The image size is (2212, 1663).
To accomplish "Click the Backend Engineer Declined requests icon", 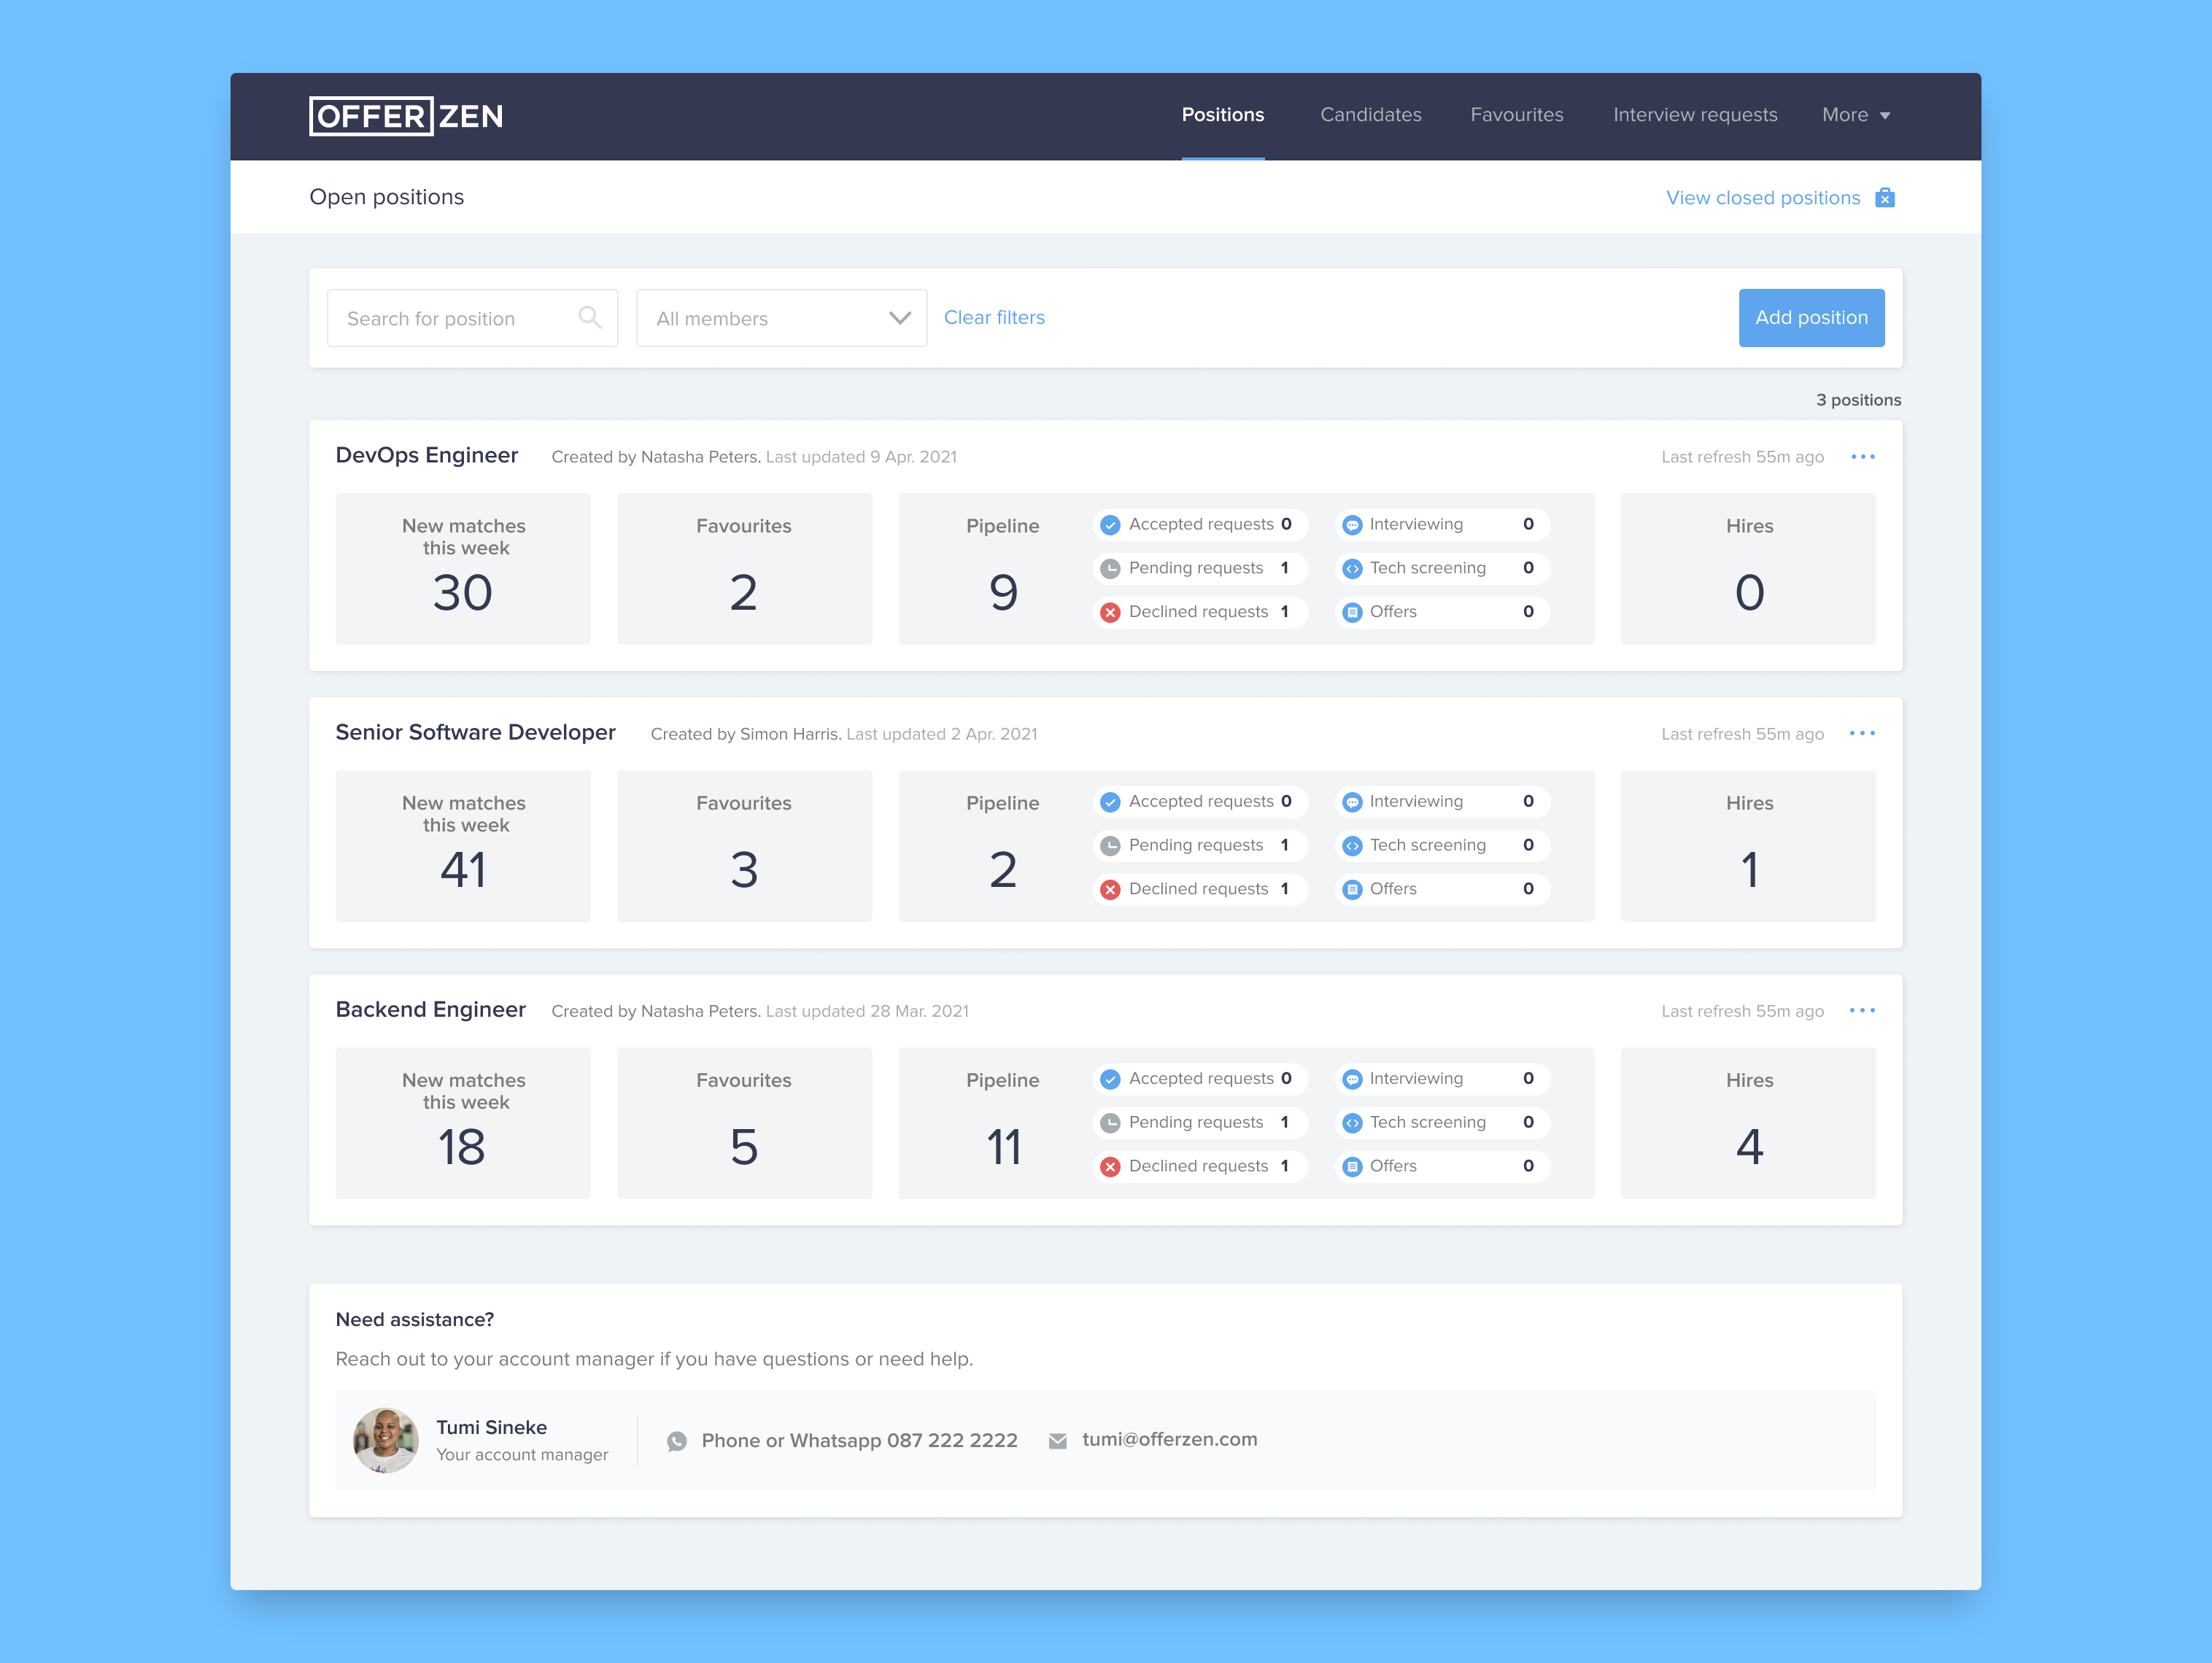I will [x=1110, y=1167].
